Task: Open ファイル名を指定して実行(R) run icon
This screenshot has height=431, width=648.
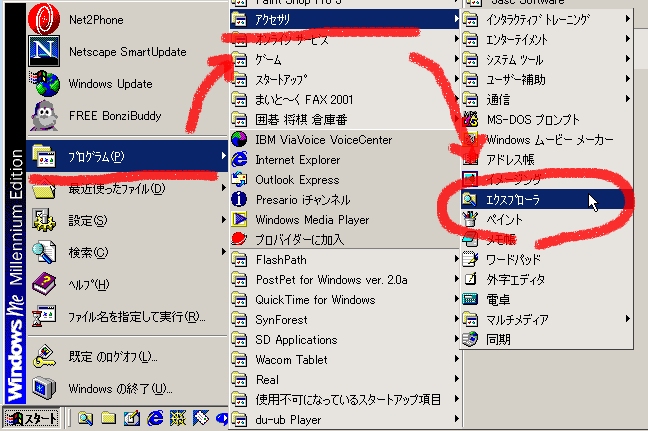Action: point(44,317)
